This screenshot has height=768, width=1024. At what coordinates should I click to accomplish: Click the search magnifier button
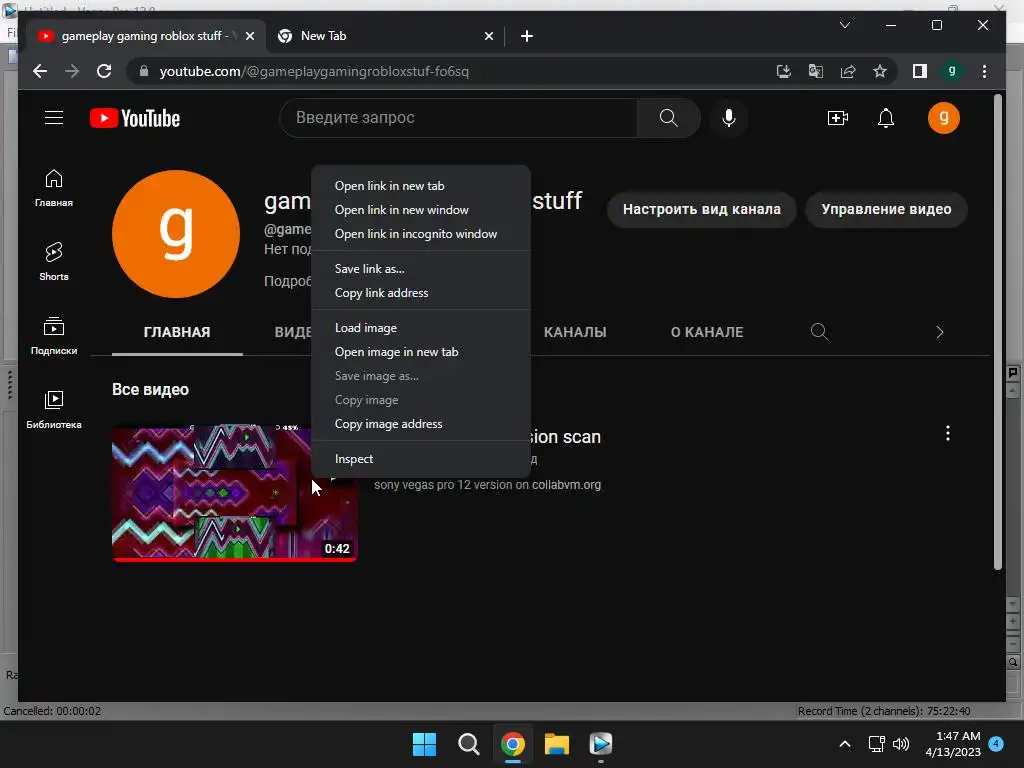click(x=668, y=118)
